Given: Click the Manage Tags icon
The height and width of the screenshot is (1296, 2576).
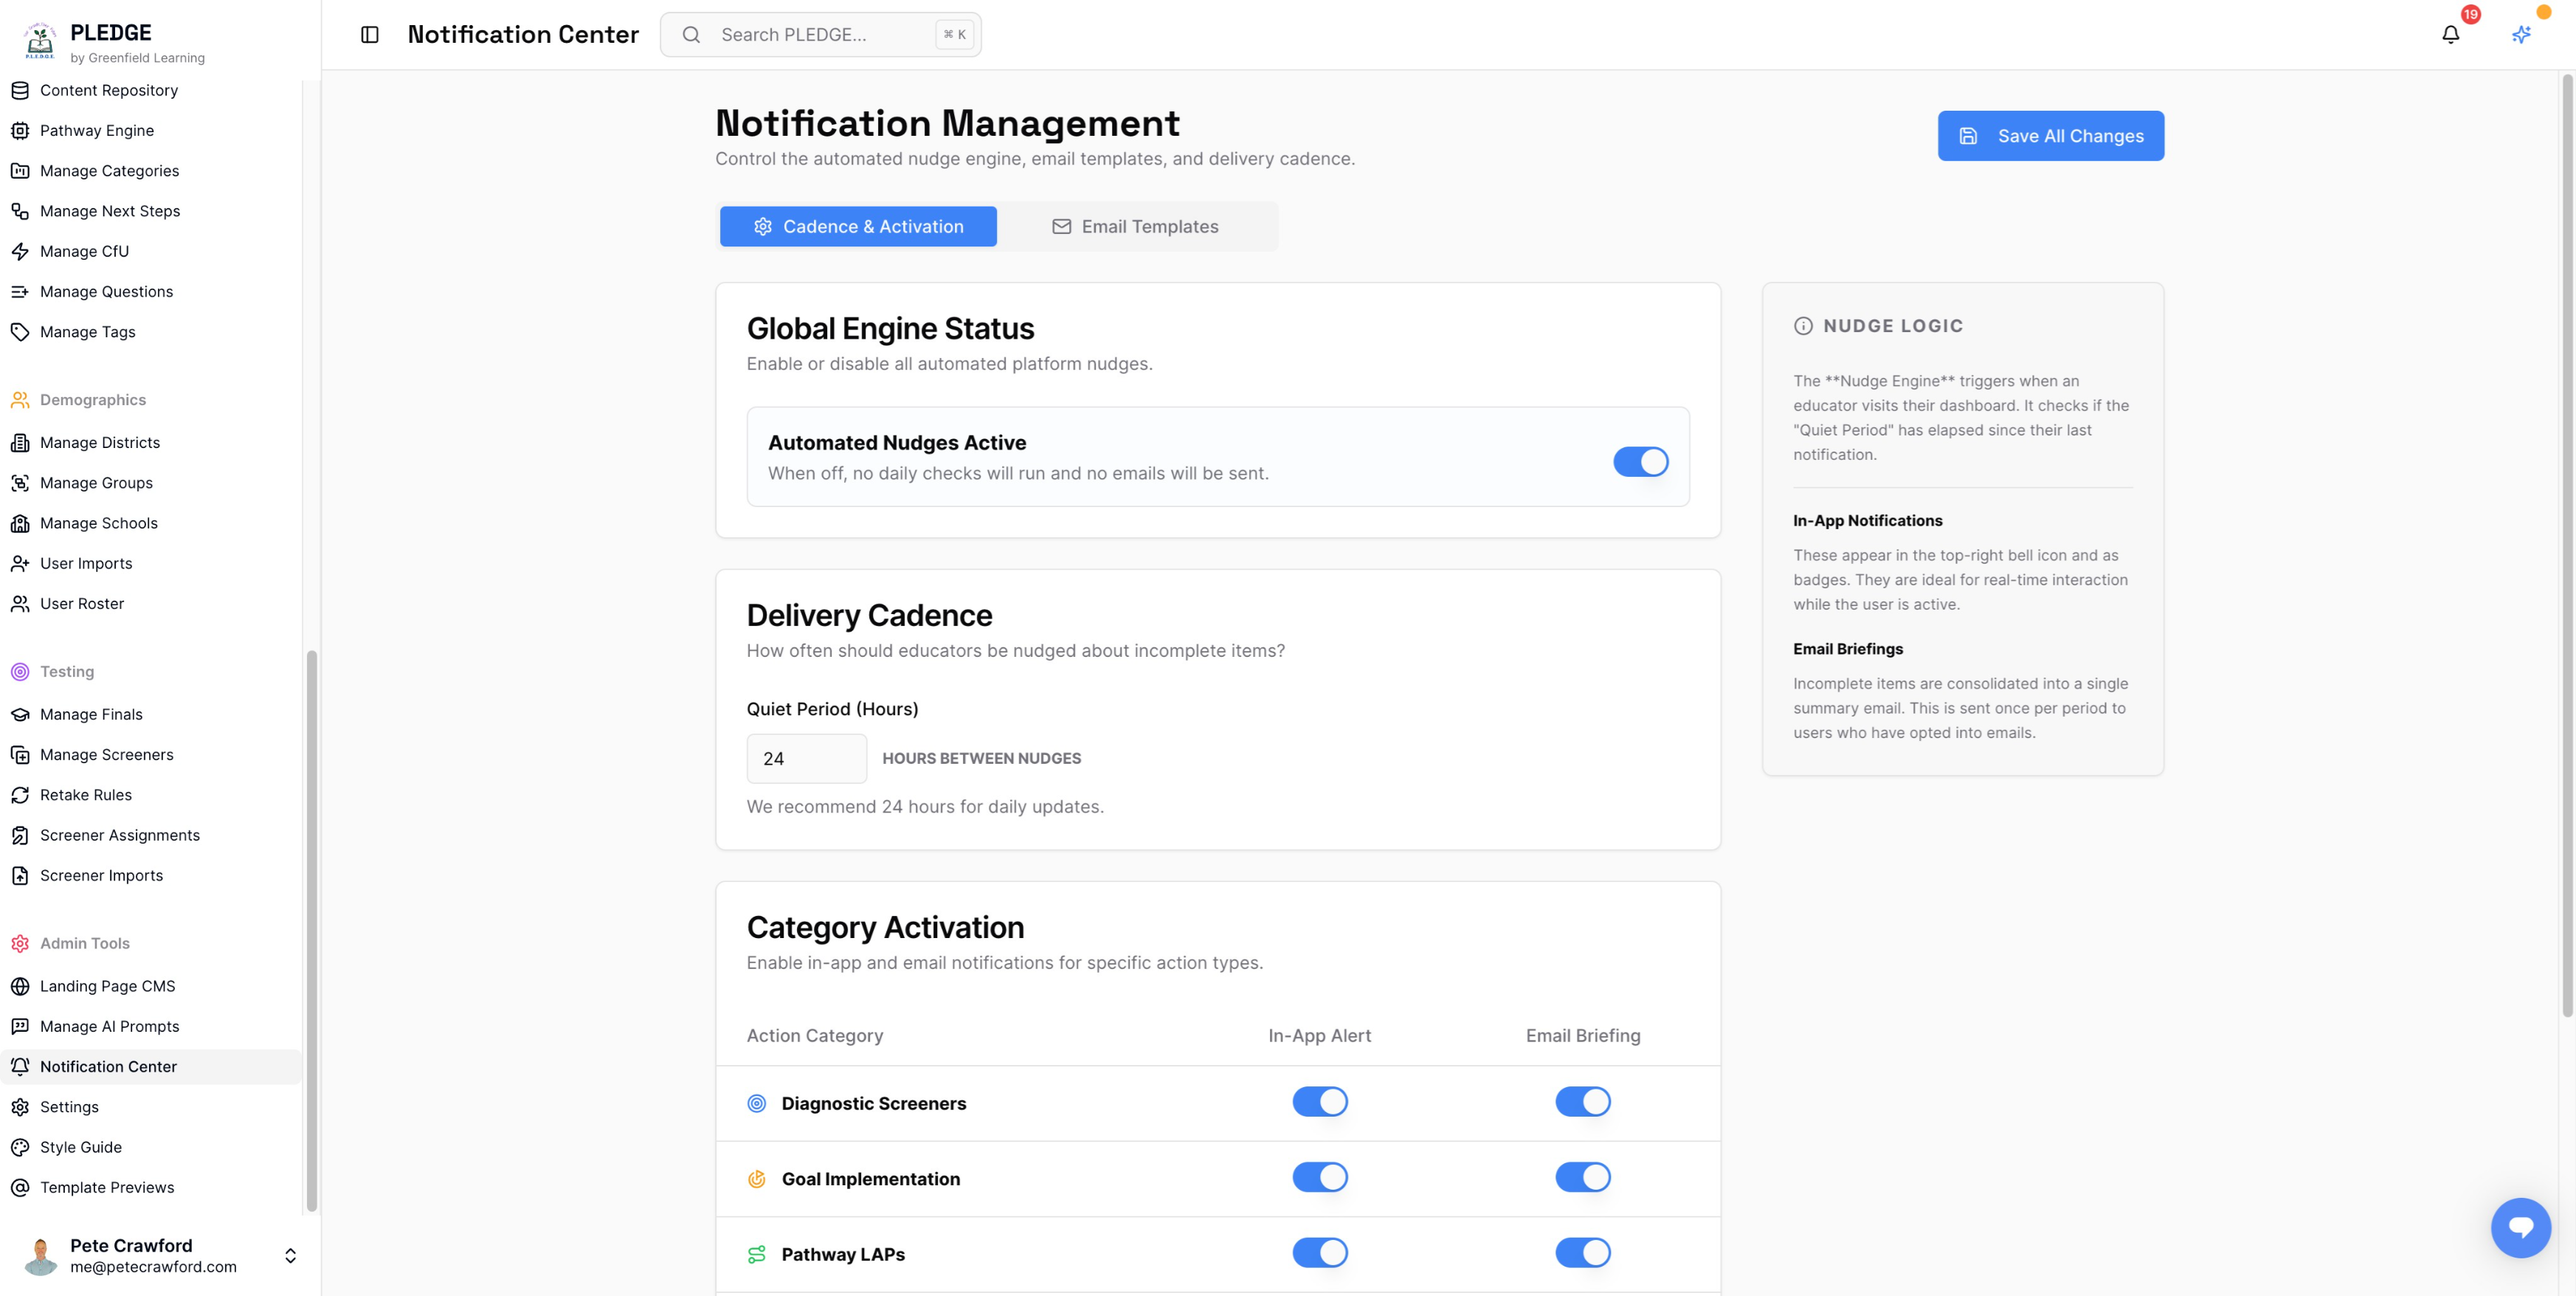Looking at the screenshot, I should [20, 331].
